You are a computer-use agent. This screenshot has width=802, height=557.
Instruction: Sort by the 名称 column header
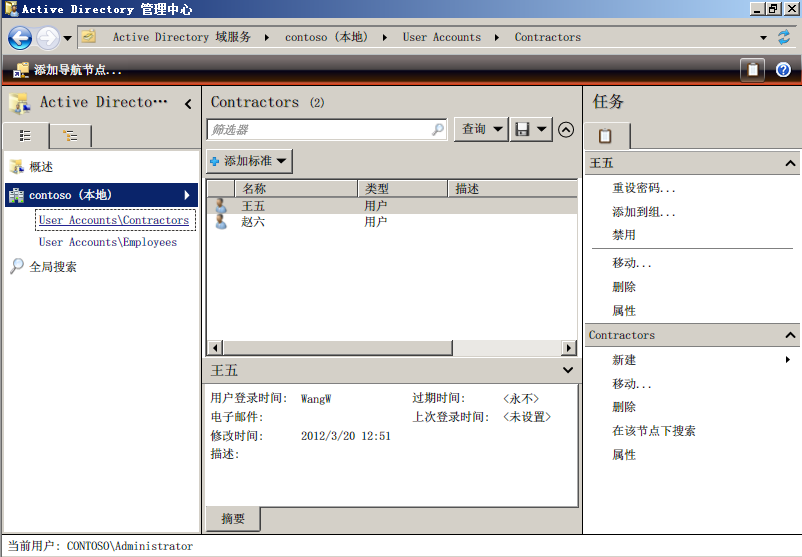[x=296, y=189]
